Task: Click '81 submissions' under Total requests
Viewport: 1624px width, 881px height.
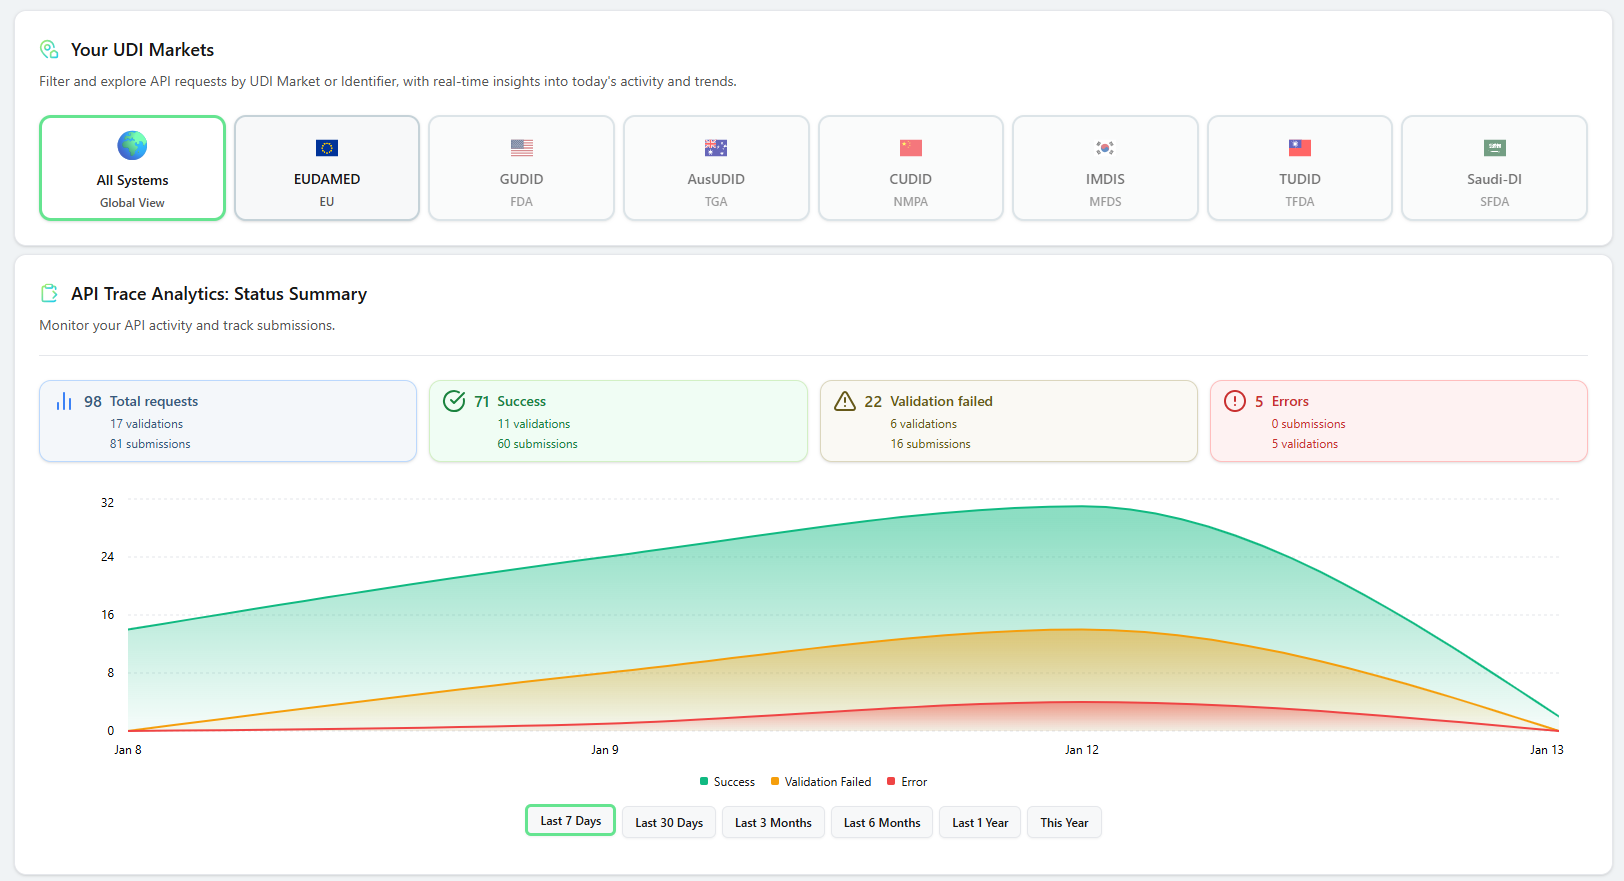Action: point(150,444)
